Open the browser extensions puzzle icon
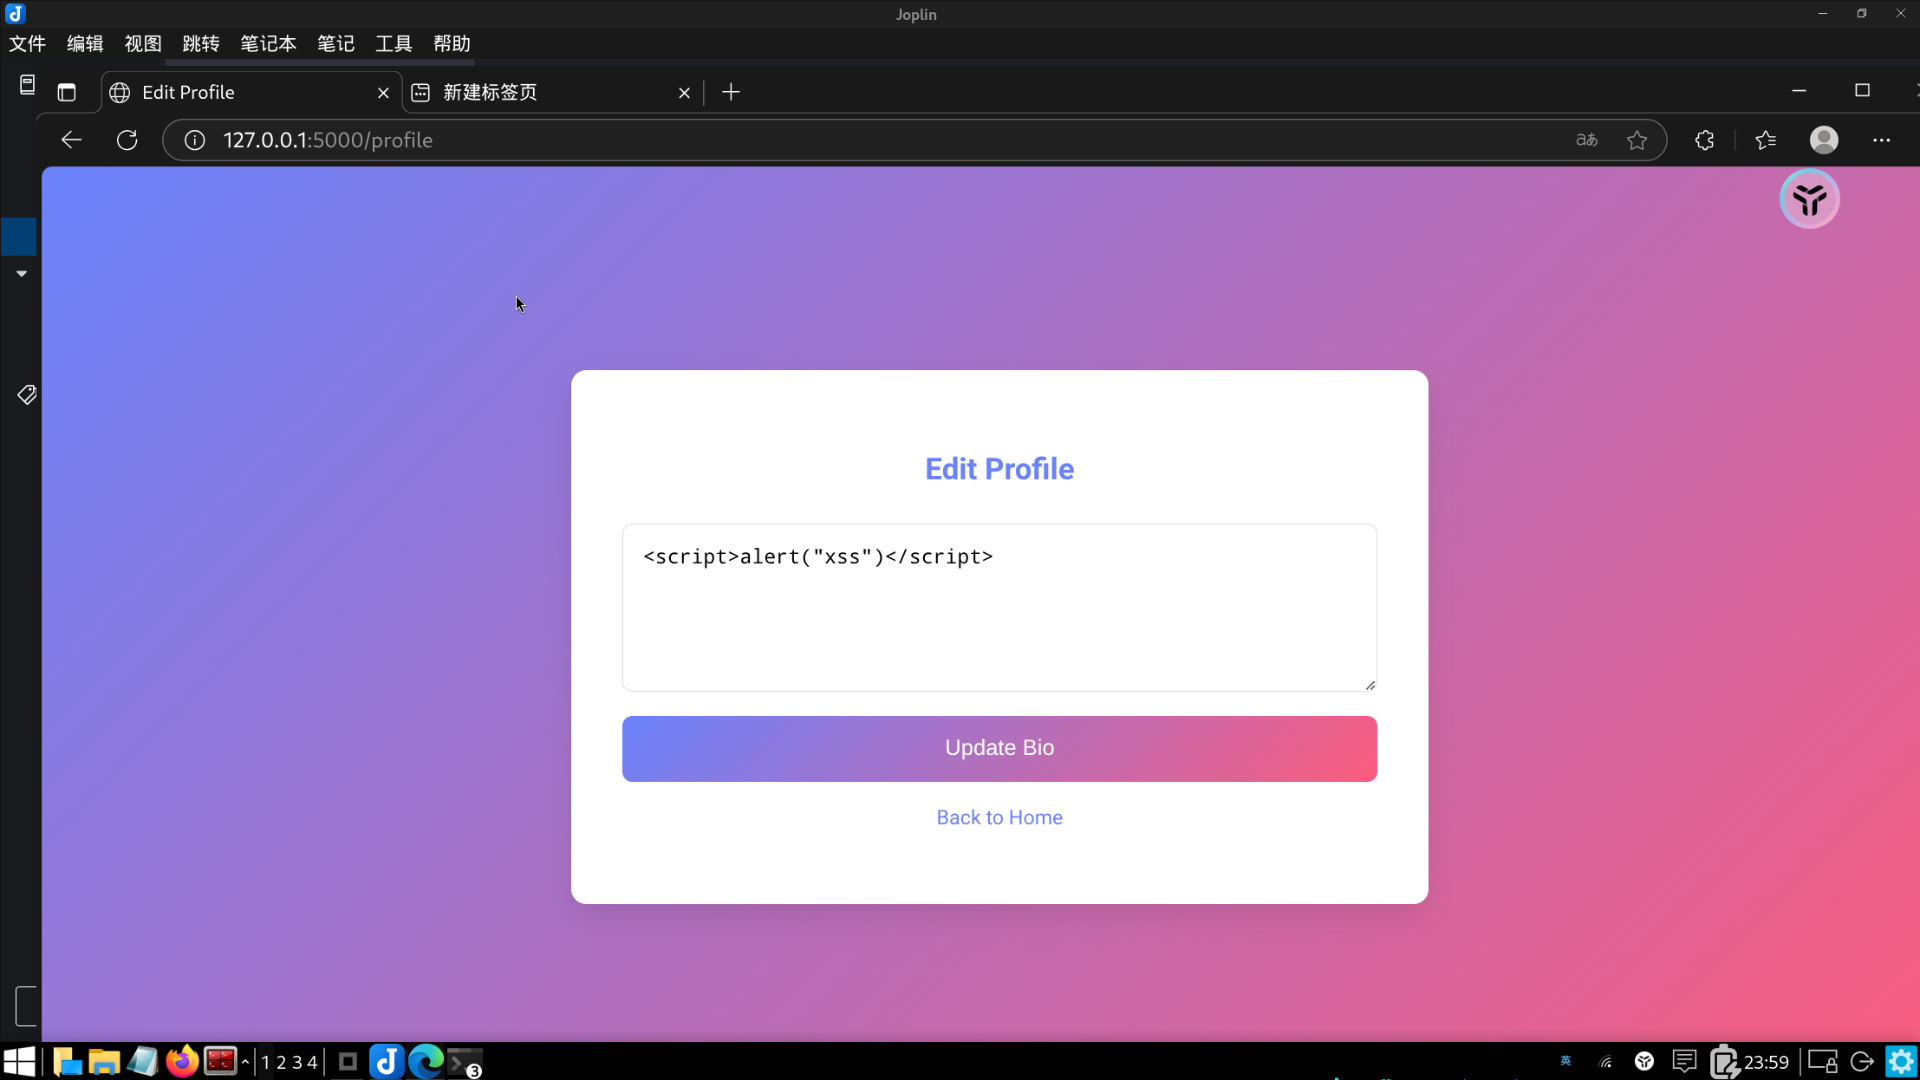This screenshot has height=1080, width=1920. [x=1705, y=140]
